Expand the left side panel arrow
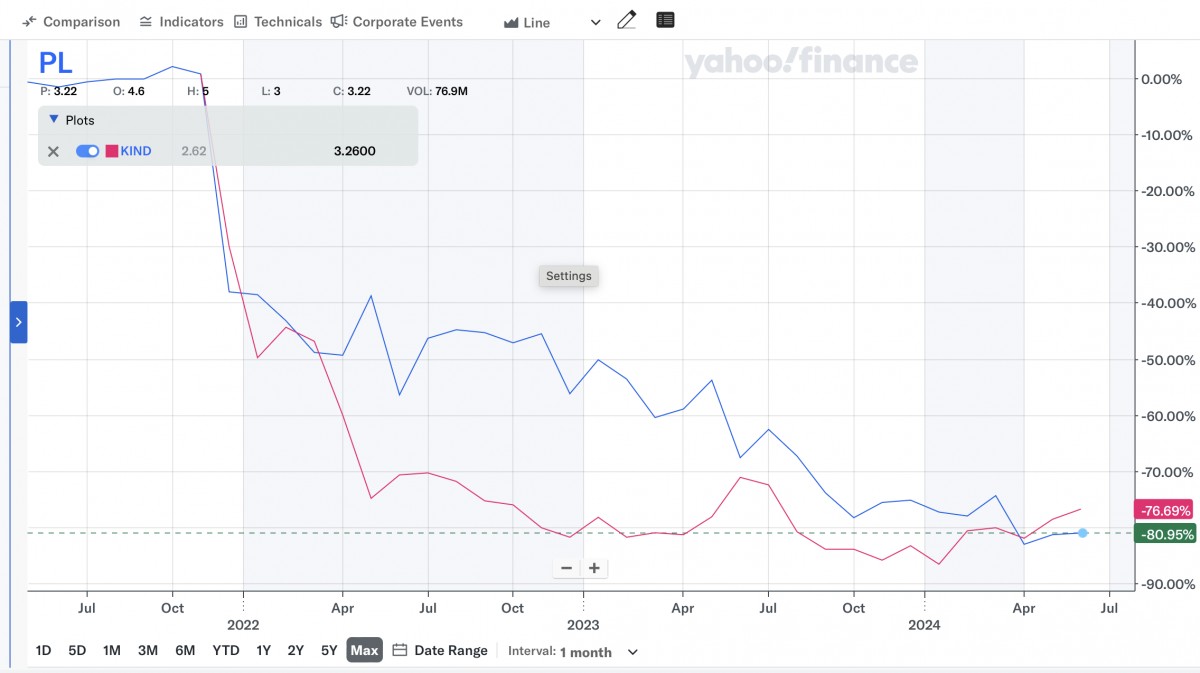This screenshot has height=673, width=1200. click(18, 322)
